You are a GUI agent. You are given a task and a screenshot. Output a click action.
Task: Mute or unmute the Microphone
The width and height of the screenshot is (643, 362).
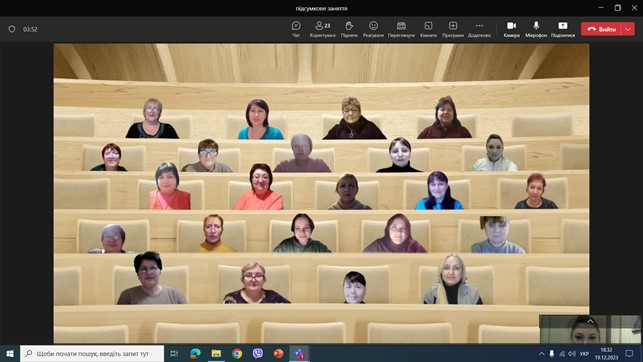[536, 29]
